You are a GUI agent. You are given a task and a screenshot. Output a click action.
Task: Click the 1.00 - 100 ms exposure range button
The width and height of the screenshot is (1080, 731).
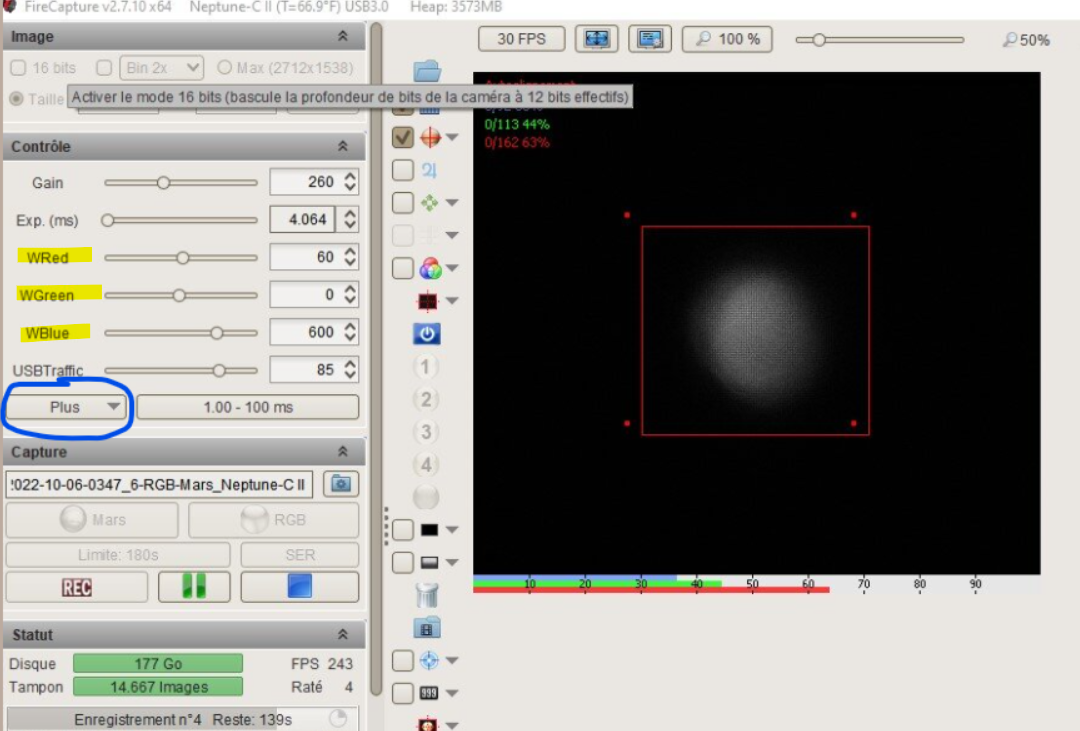(x=247, y=407)
